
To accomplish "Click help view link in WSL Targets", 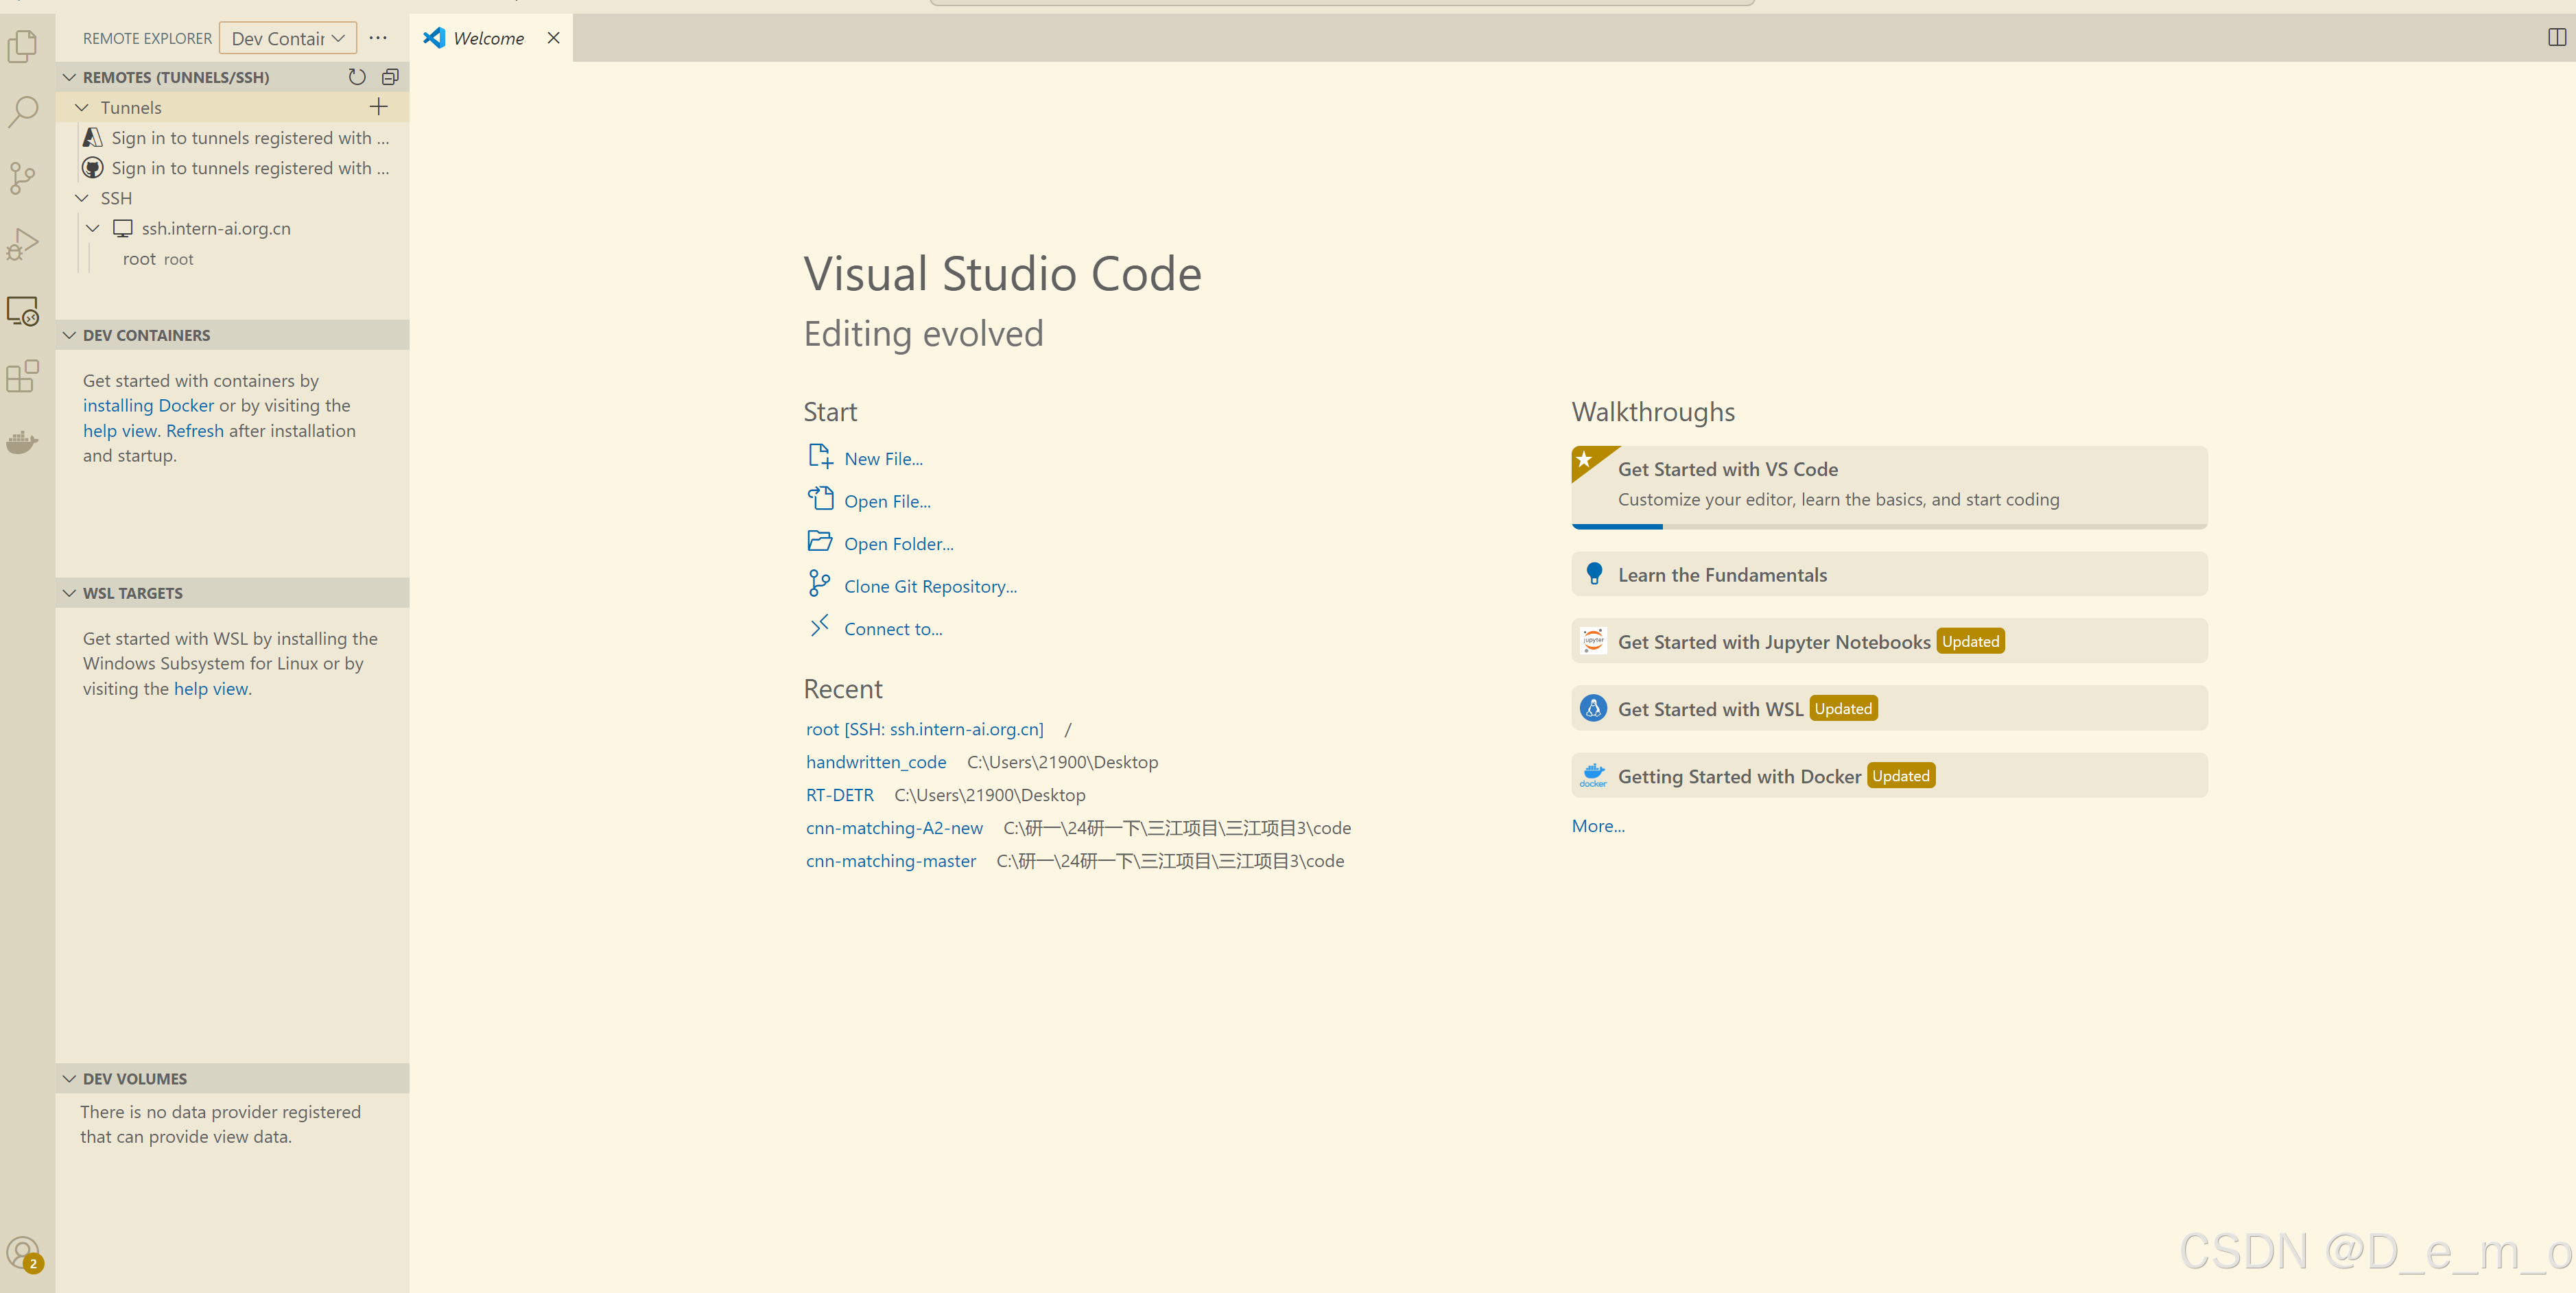I will [211, 689].
